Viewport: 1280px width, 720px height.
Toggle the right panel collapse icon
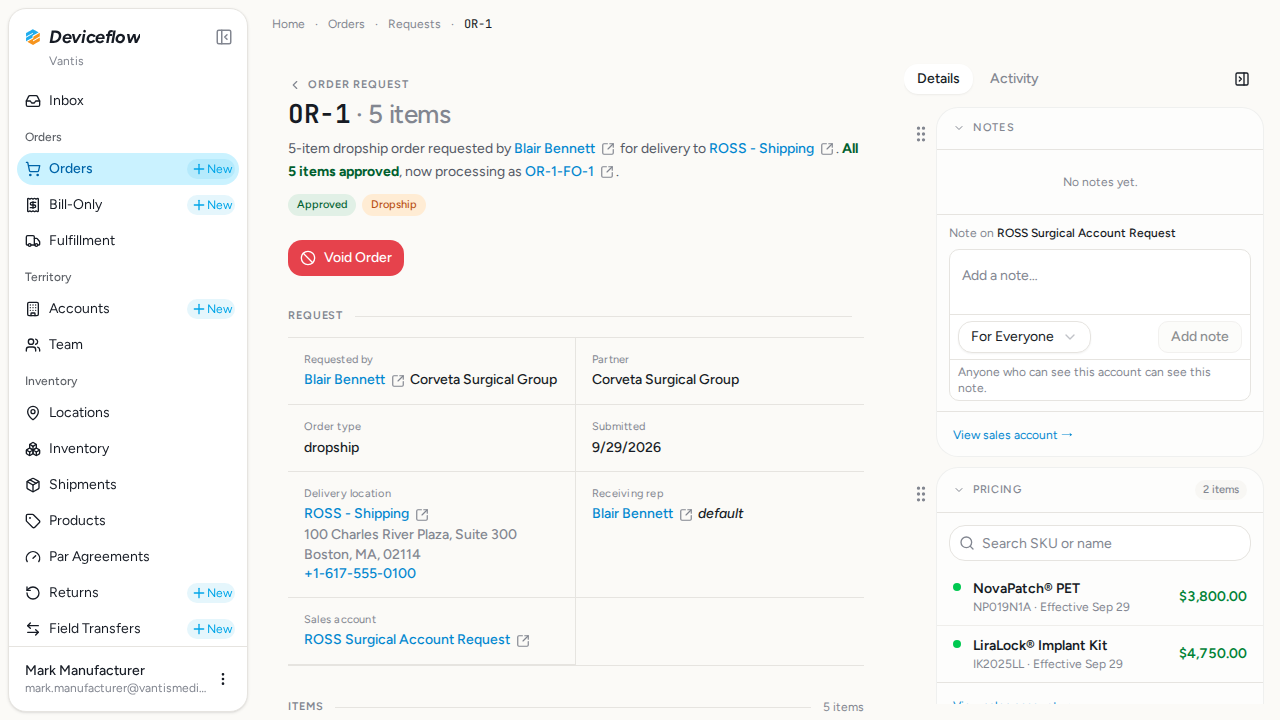pos(1242,79)
